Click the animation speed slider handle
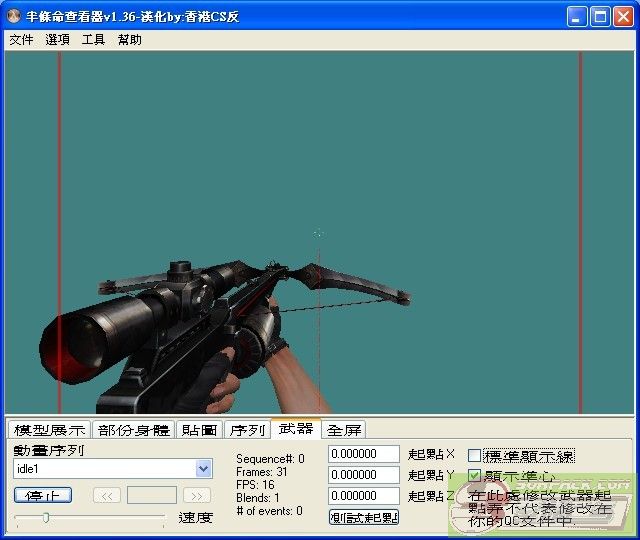Image resolution: width=640 pixels, height=540 pixels. pos(46,517)
